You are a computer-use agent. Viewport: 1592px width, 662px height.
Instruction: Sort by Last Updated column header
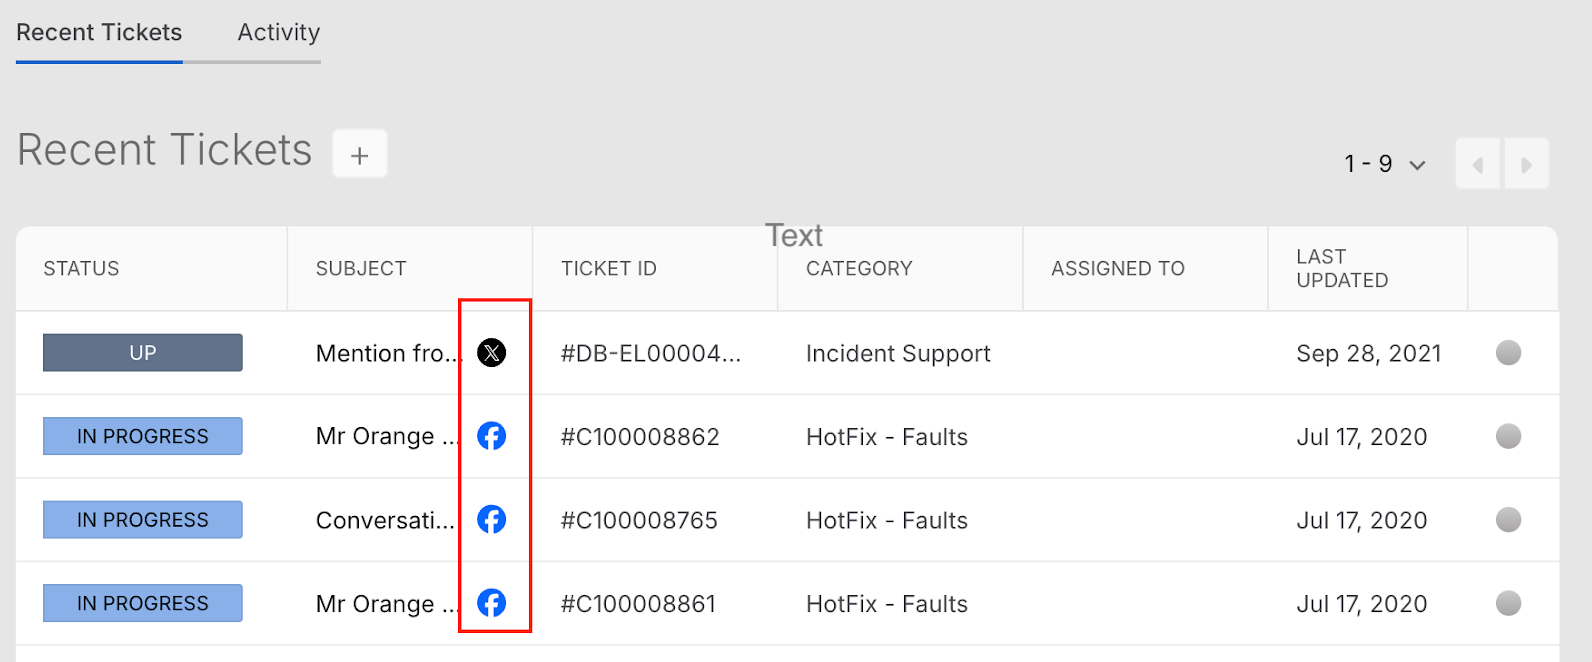click(1342, 268)
